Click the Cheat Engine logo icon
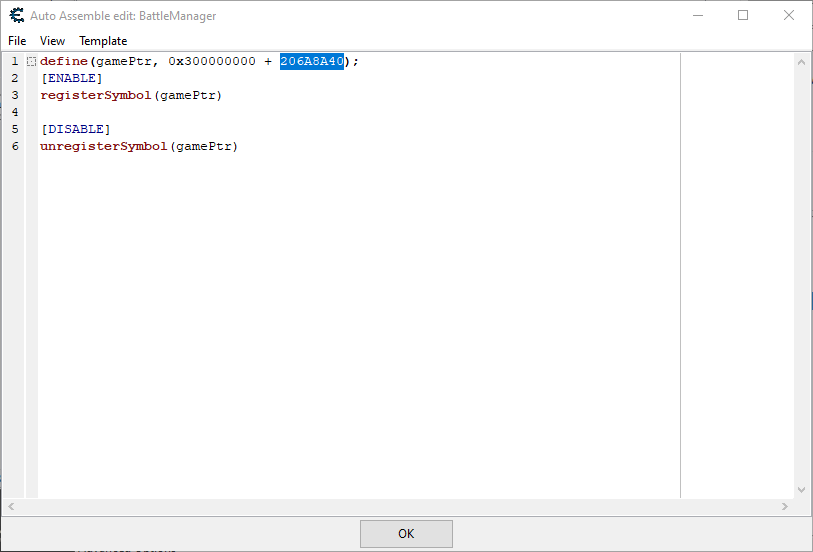This screenshot has height=552, width=813. (17, 16)
